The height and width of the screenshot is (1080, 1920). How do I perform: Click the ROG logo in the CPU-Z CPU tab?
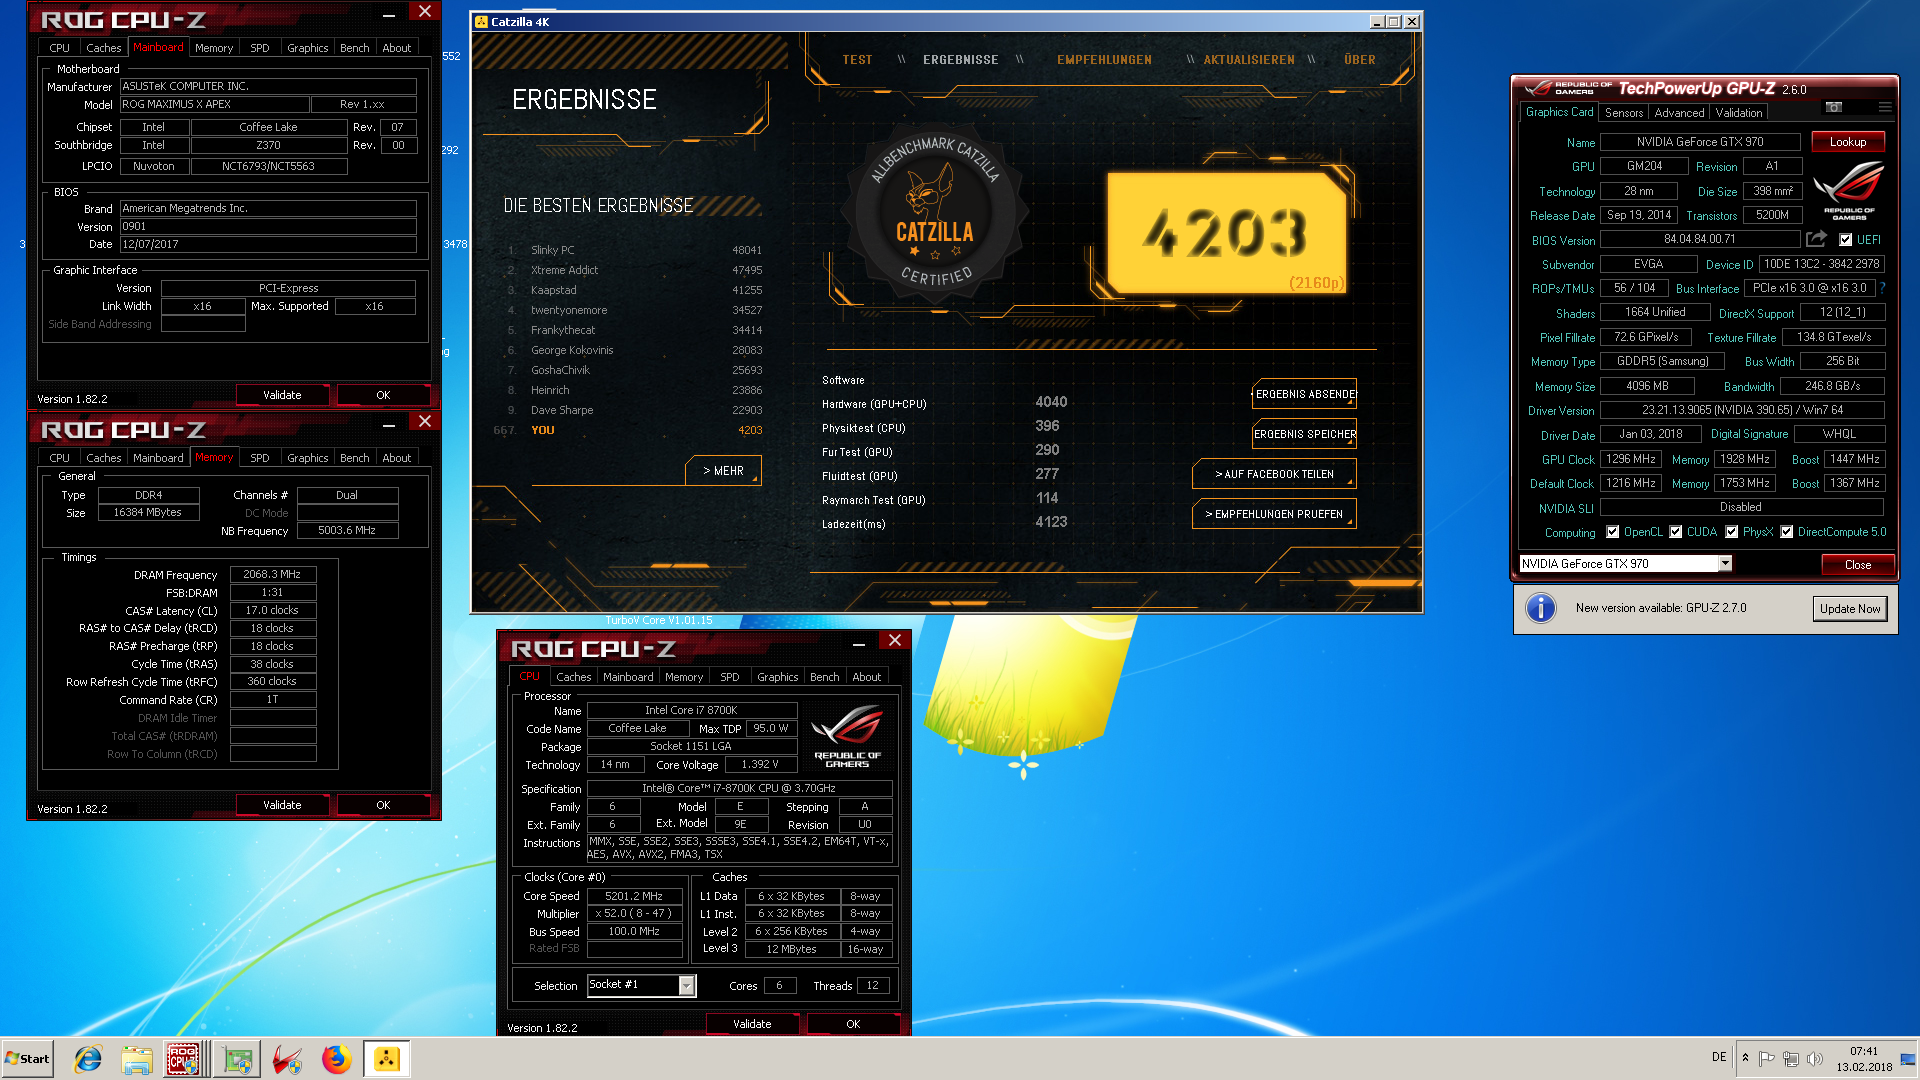click(847, 736)
